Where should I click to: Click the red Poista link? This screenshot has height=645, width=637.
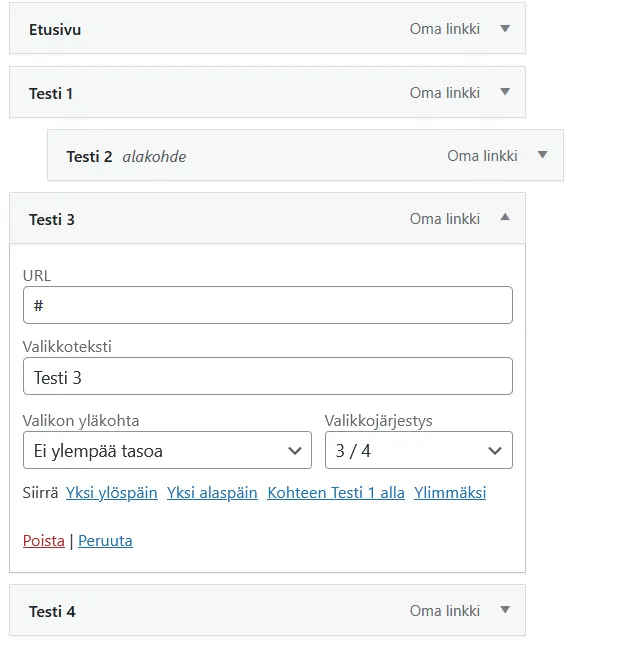(44, 541)
